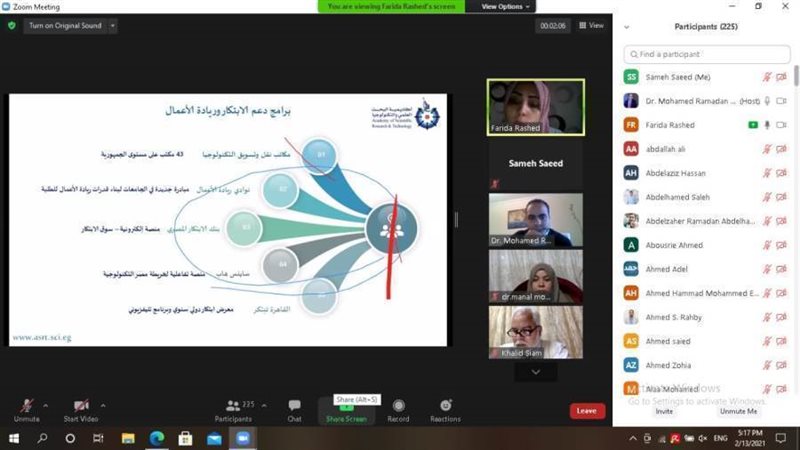Select Sameh Saeed video tile
The width and height of the screenshot is (800, 450).
click(x=536, y=164)
